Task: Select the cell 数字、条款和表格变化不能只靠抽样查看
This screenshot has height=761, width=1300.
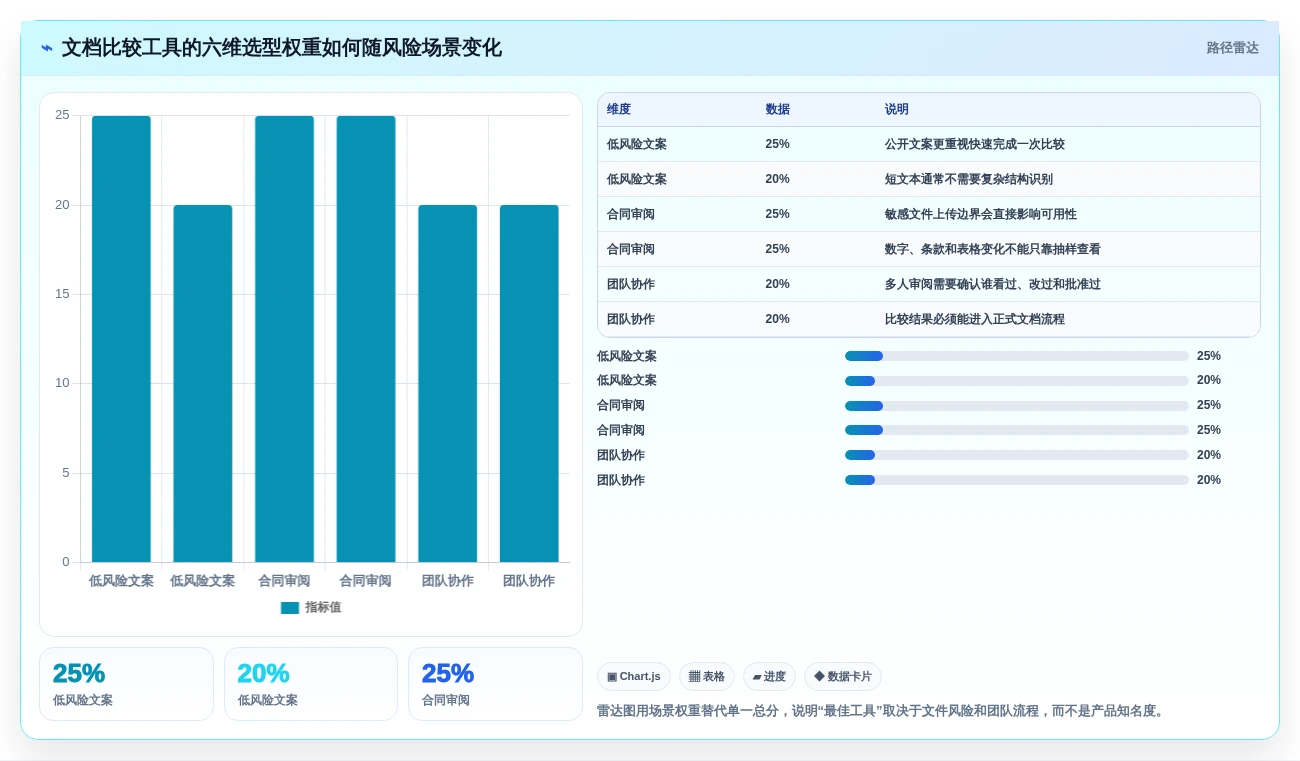Action: click(993, 250)
